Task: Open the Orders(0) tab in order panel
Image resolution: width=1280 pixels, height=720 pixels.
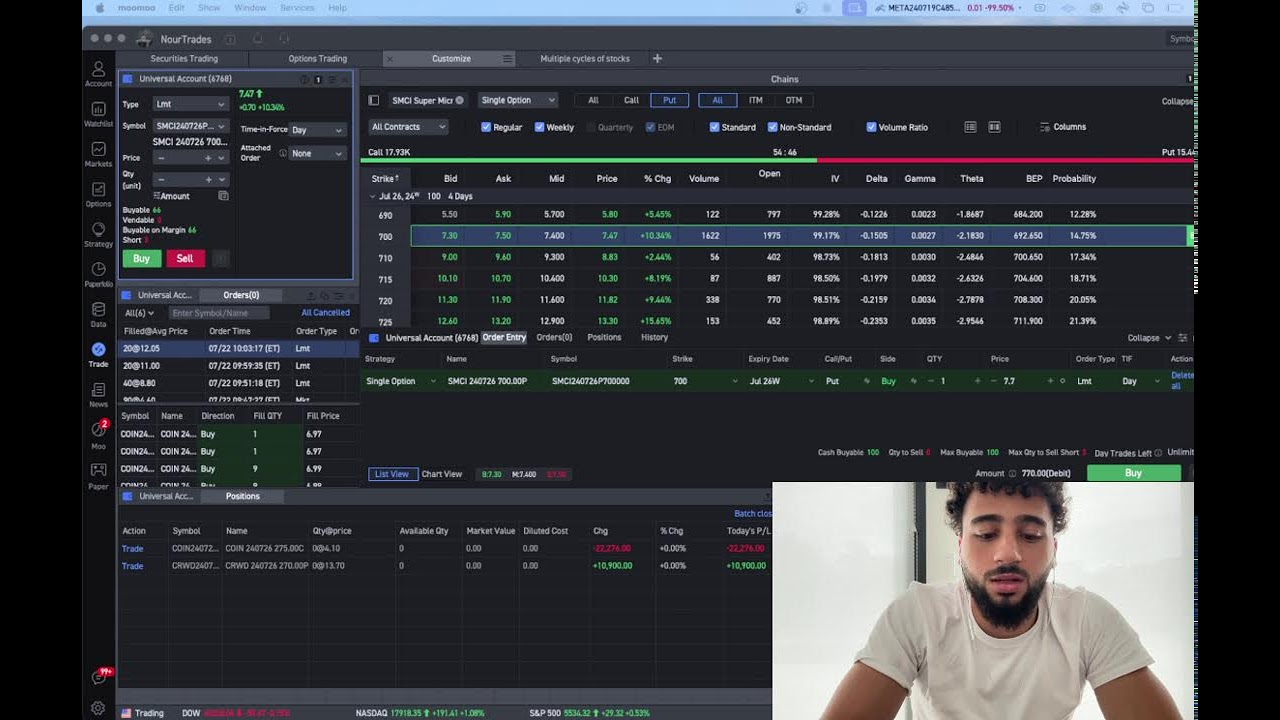Action: (x=554, y=338)
